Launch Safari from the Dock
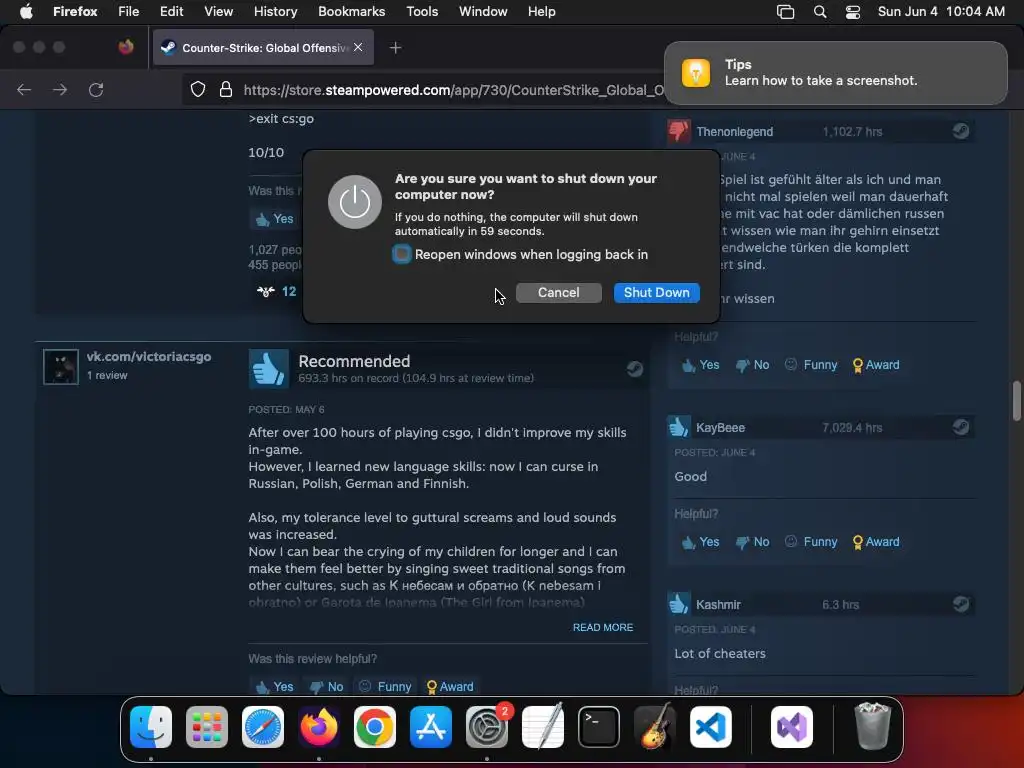Screen dimensions: 1024x768 pos(263,727)
